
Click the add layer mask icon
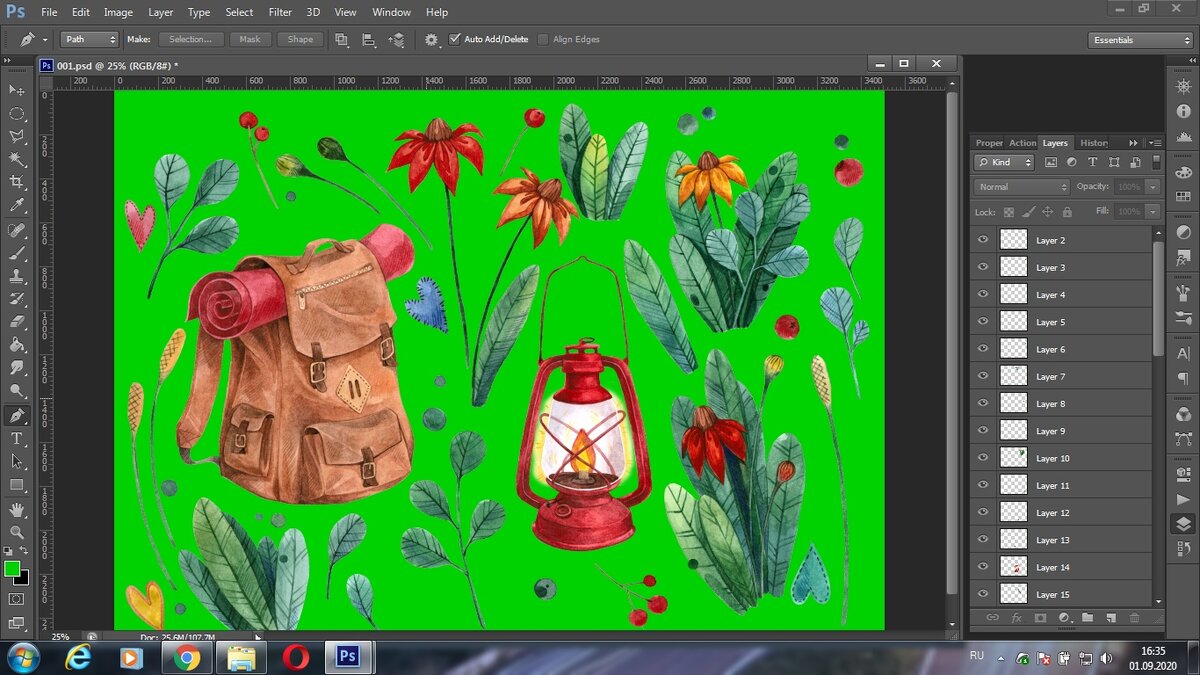pyautogui.click(x=1040, y=618)
